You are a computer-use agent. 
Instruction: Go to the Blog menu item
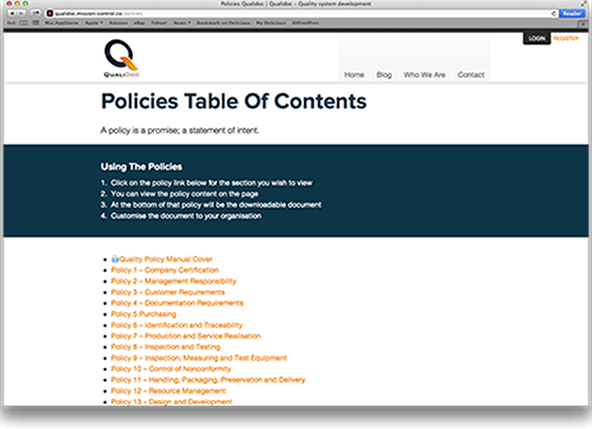pyautogui.click(x=384, y=75)
